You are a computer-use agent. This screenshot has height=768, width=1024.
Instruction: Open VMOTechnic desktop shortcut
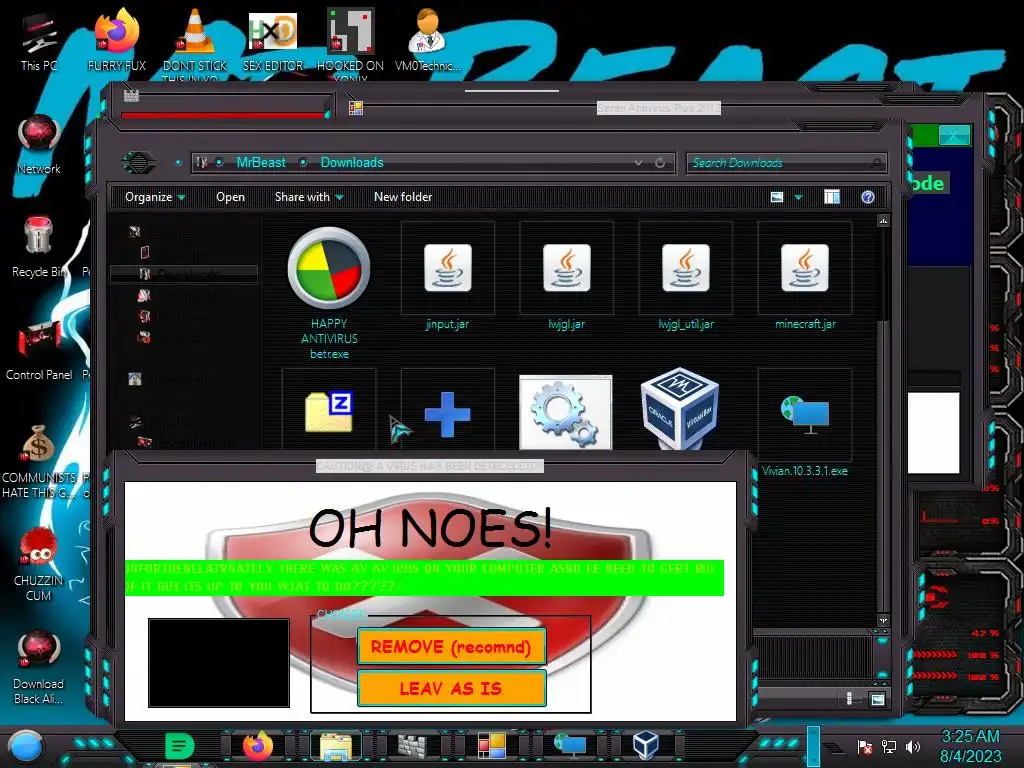(428, 40)
